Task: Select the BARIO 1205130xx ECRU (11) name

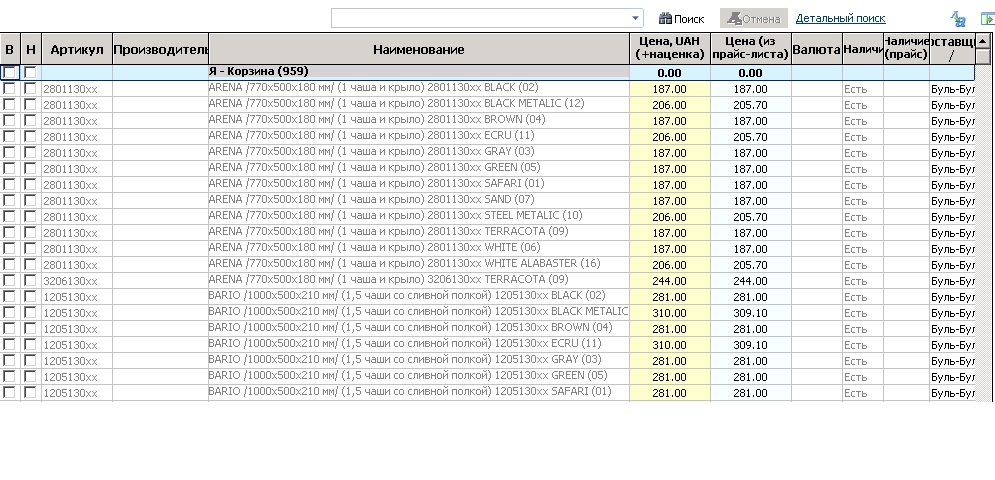Action: pyautogui.click(x=405, y=343)
